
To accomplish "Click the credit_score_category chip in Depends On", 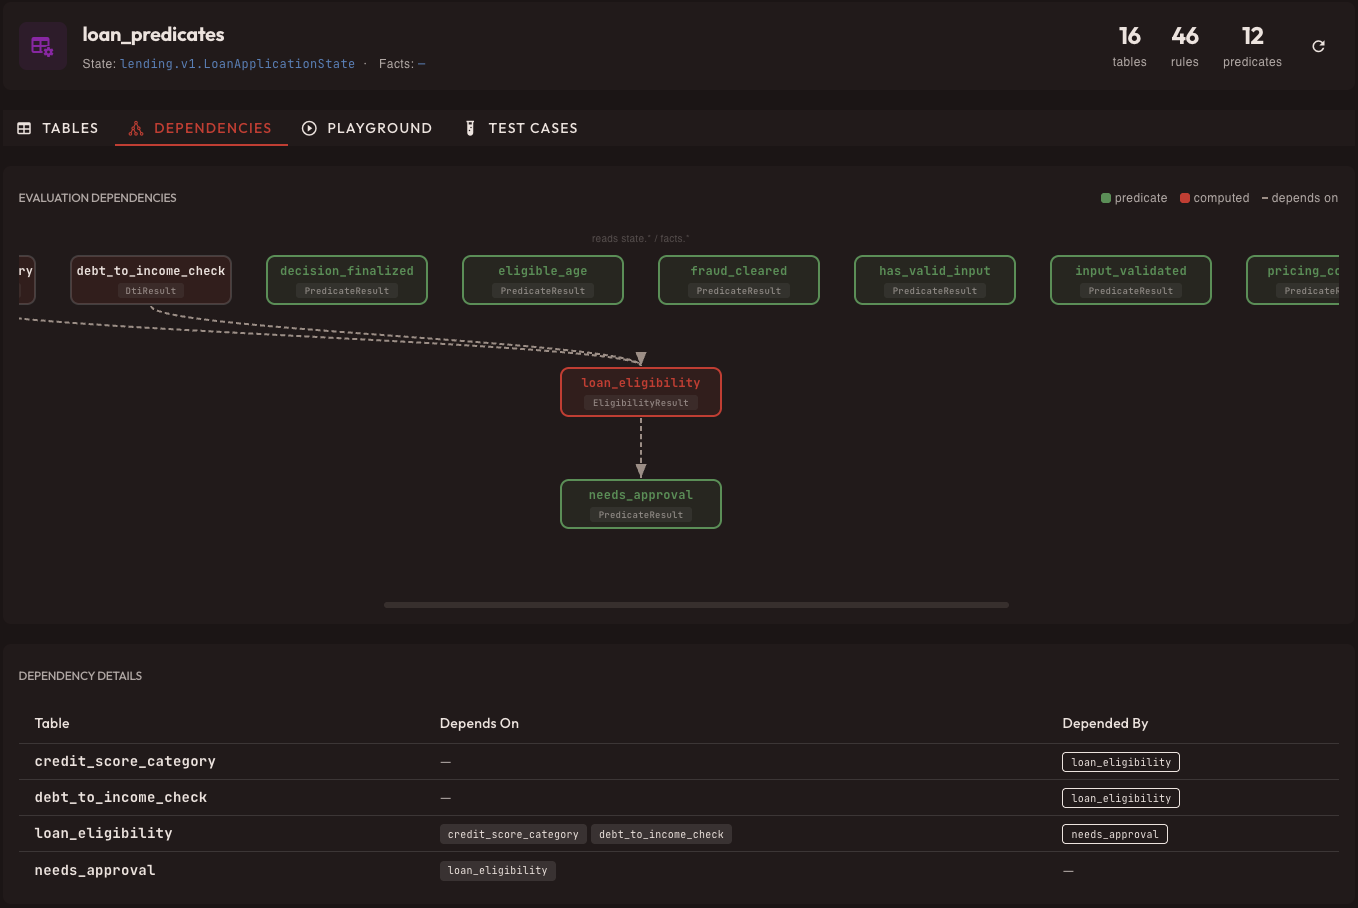I will pyautogui.click(x=513, y=833).
